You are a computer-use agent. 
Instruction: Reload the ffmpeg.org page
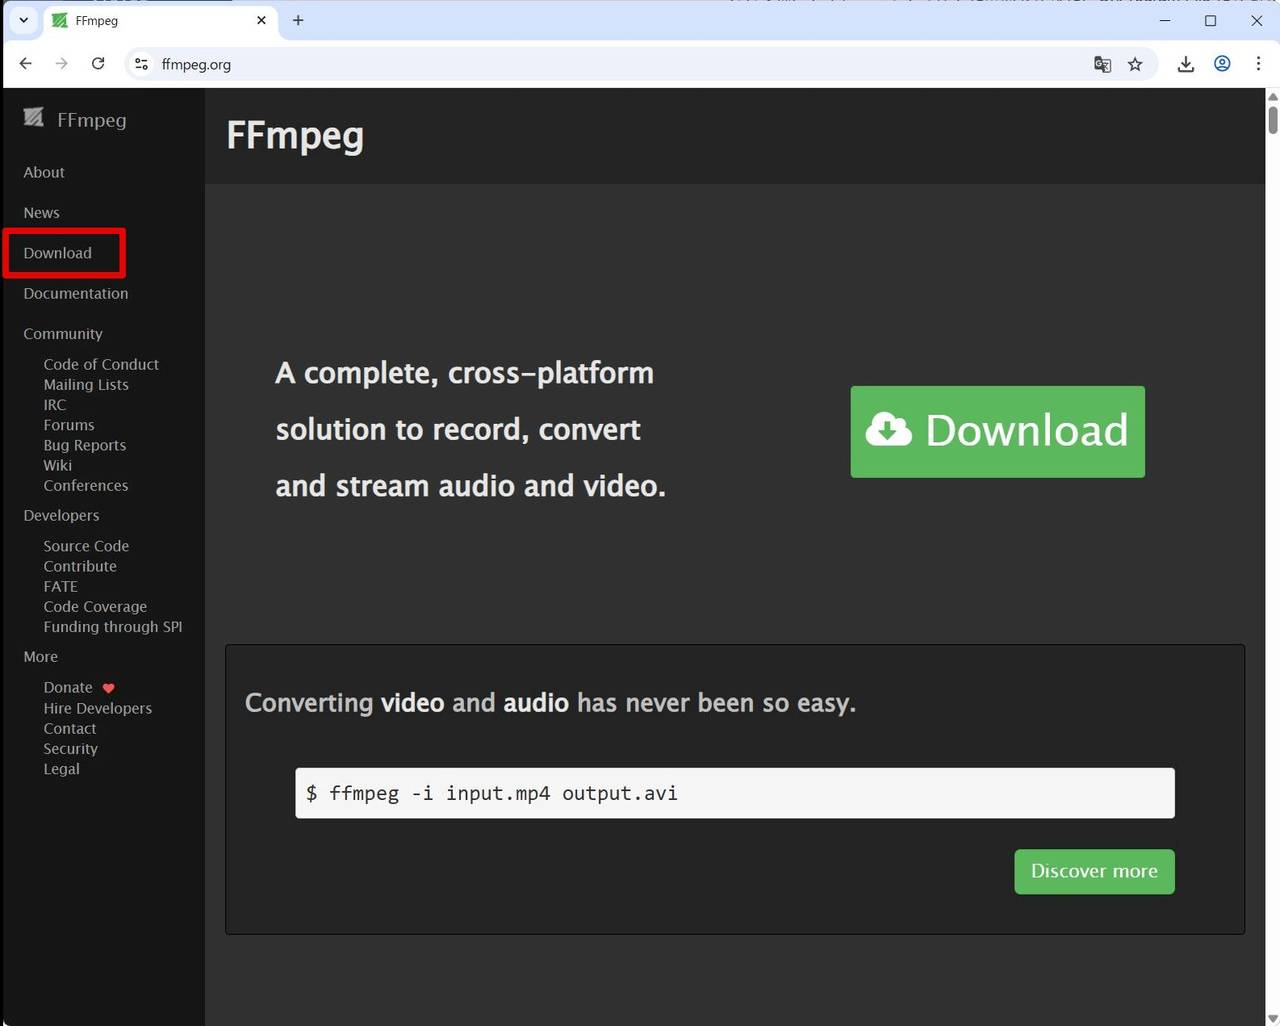98,64
